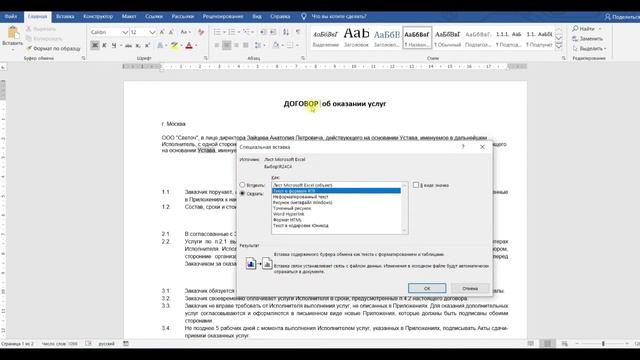Viewport: 640px width, 360px height.
Task: Click the sort icon in the Paragraph group
Action: point(286,32)
